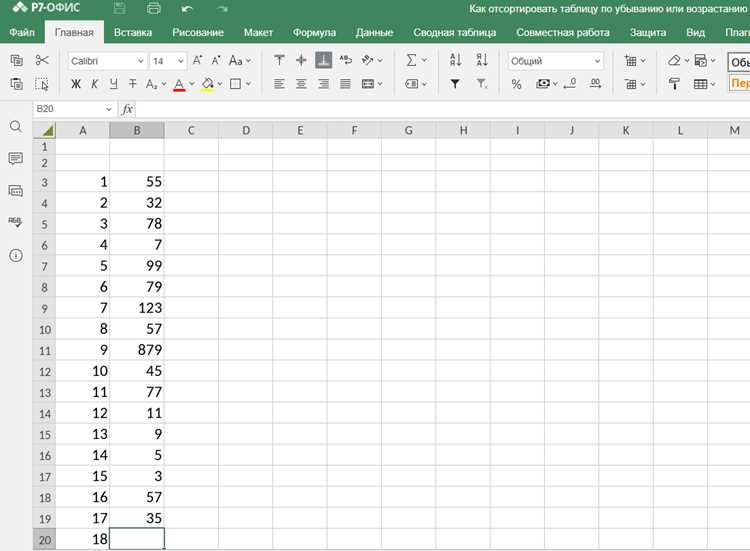Click the select all cells corner

(x=44, y=130)
